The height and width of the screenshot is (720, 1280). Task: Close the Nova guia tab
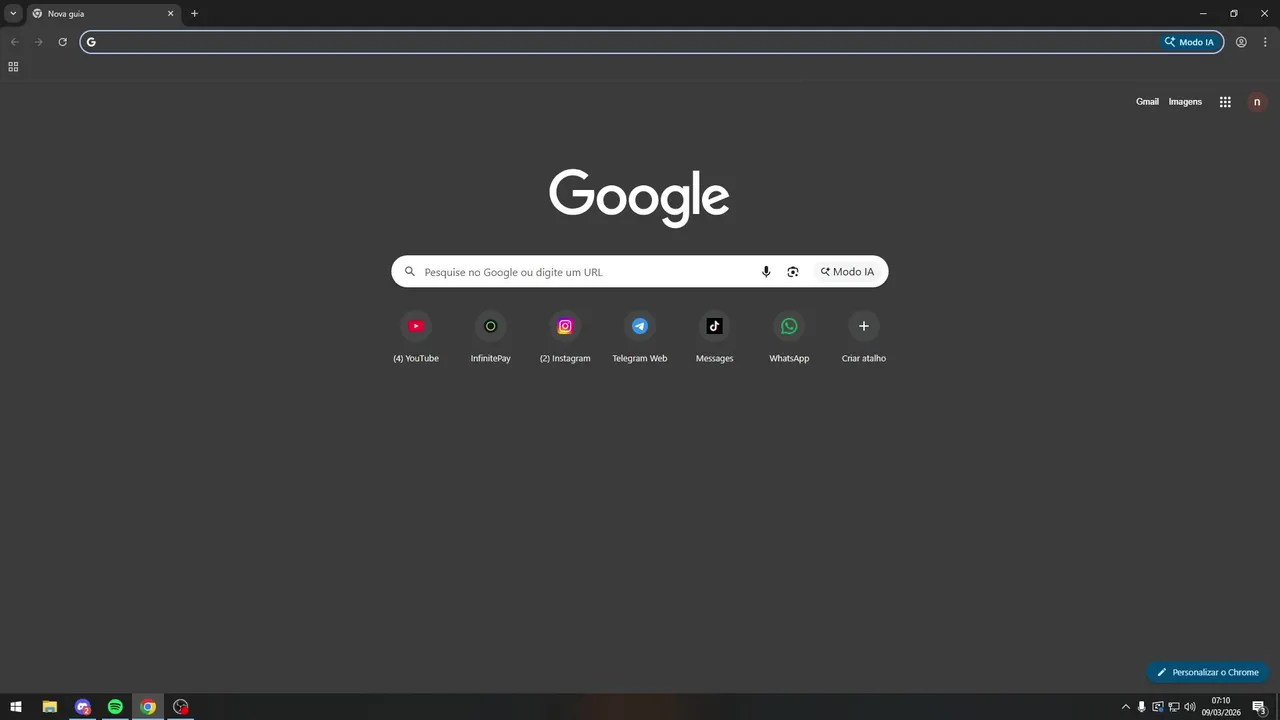(x=170, y=14)
